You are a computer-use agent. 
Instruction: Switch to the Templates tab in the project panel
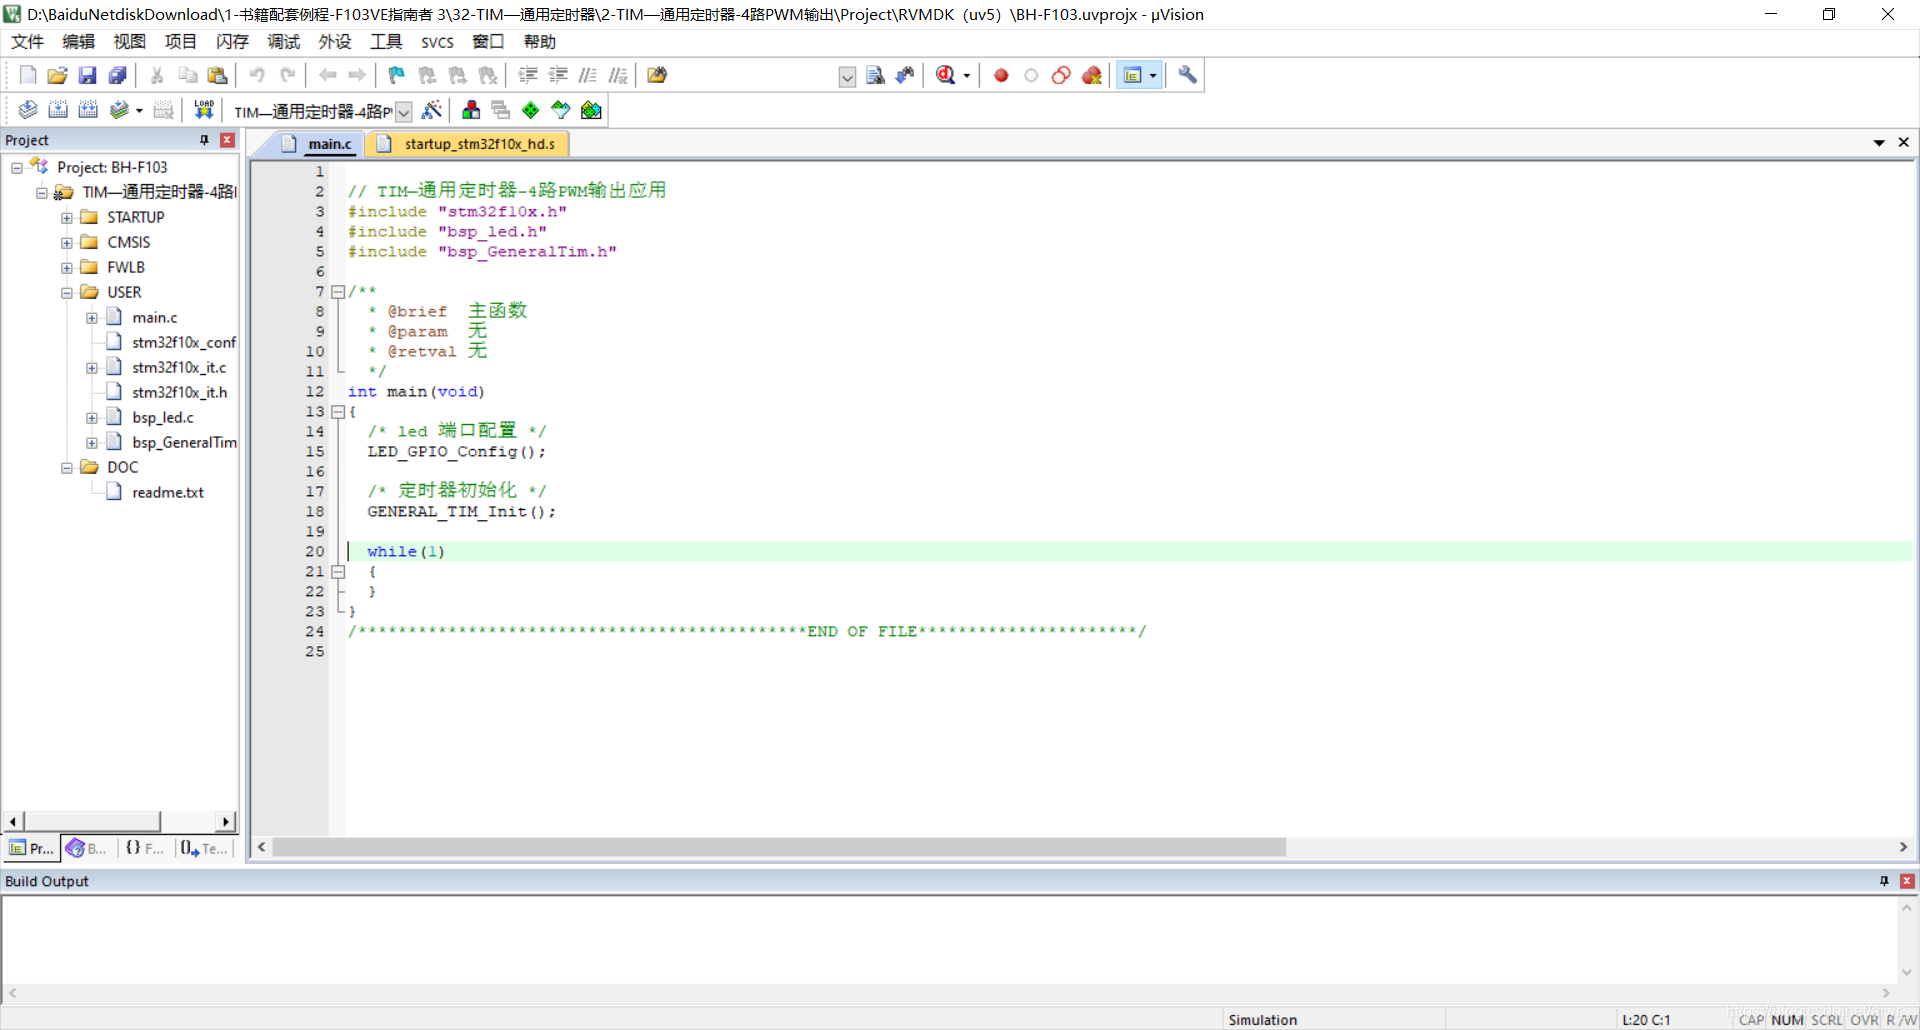point(204,848)
